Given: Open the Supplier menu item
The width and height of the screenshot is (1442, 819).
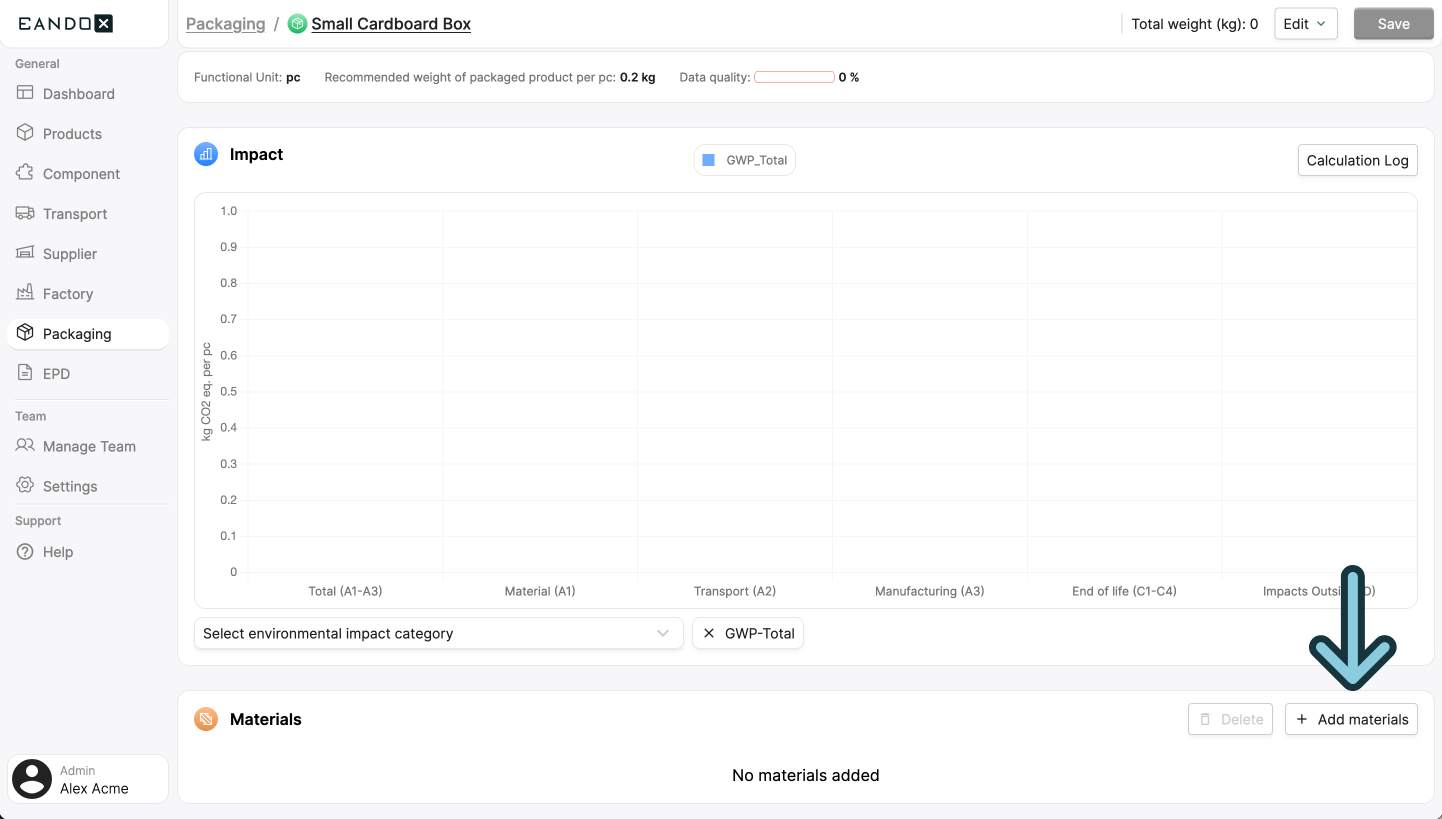Looking at the screenshot, I should [69, 253].
